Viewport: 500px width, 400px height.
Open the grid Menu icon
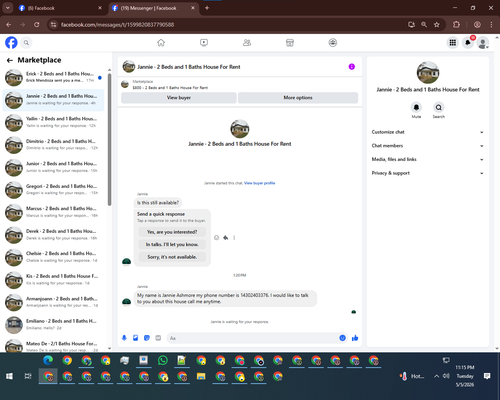pyautogui.click(x=452, y=43)
